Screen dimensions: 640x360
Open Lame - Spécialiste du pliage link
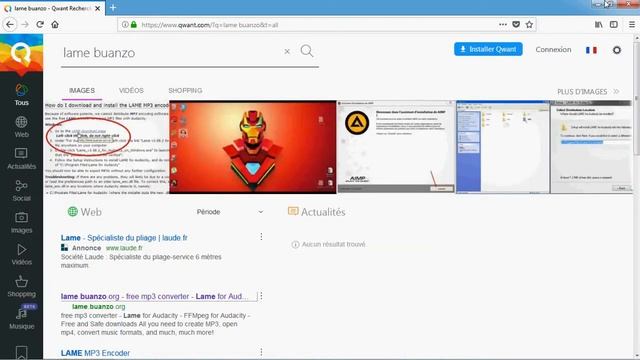[x=124, y=238]
